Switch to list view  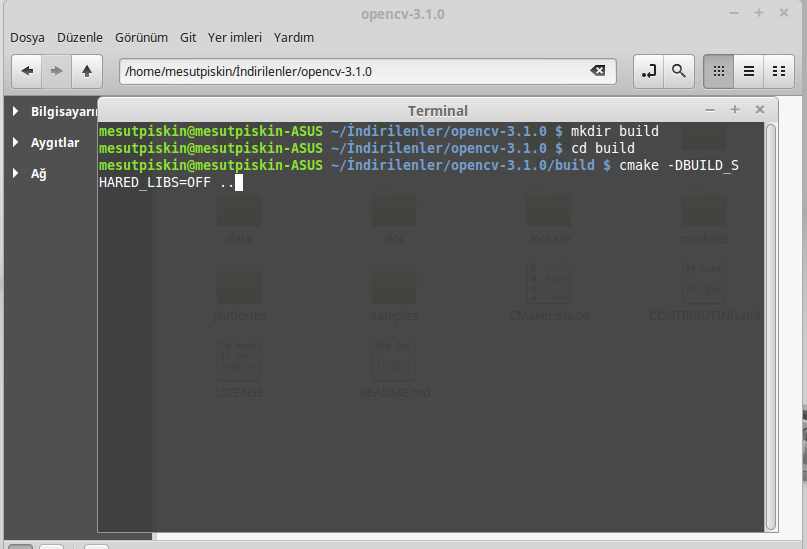click(x=748, y=71)
